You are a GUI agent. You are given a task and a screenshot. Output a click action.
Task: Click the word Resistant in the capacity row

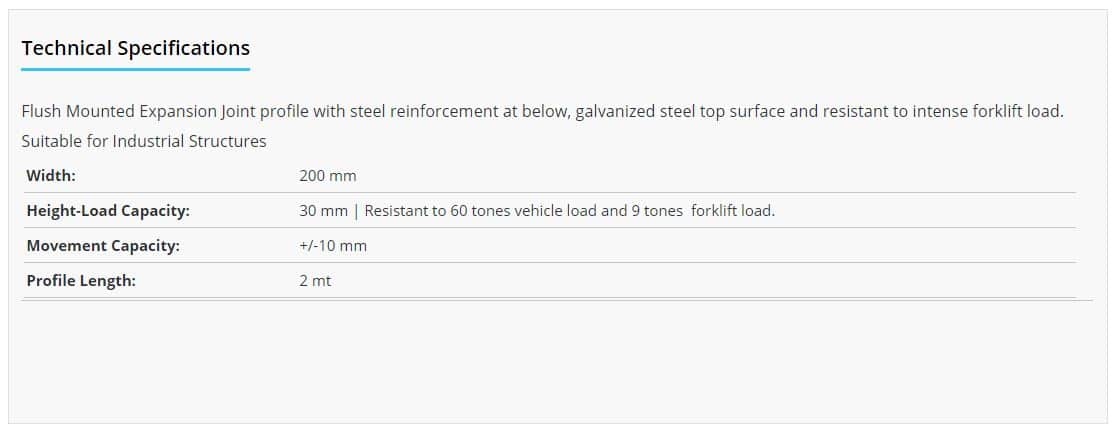tap(397, 211)
